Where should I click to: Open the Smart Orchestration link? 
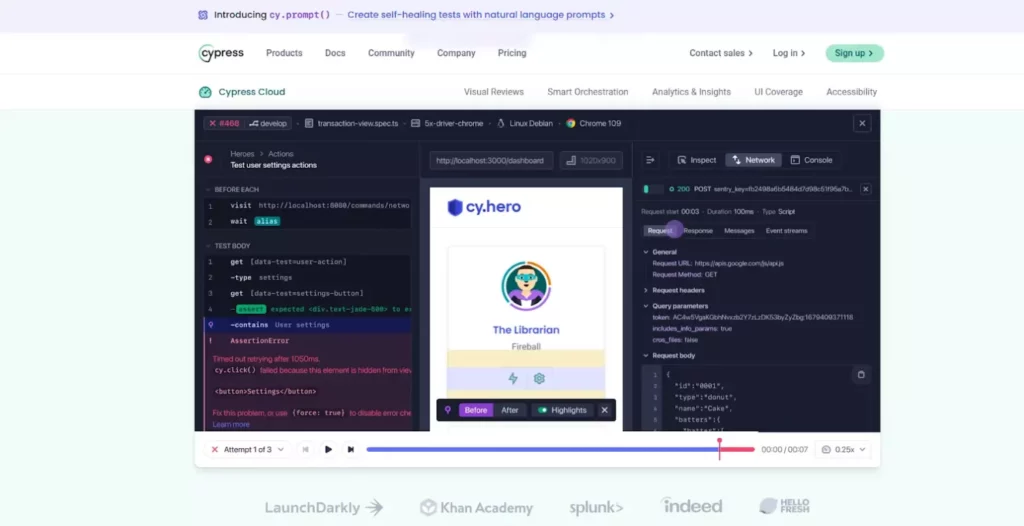588,92
